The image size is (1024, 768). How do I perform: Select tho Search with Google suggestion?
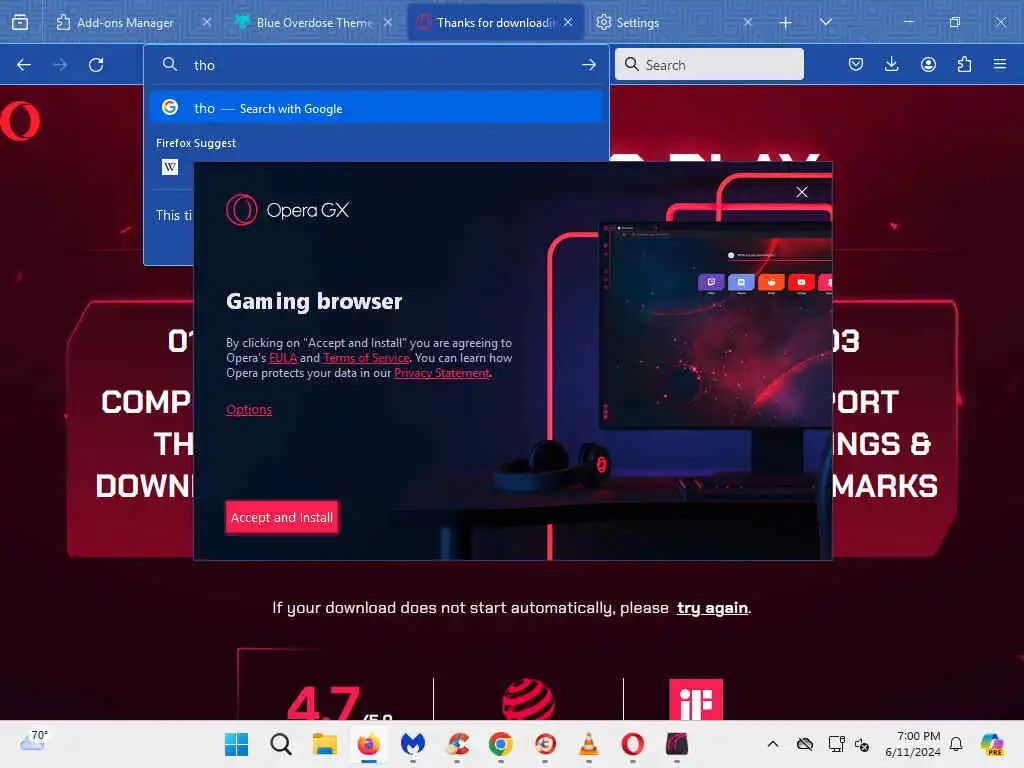click(x=376, y=108)
